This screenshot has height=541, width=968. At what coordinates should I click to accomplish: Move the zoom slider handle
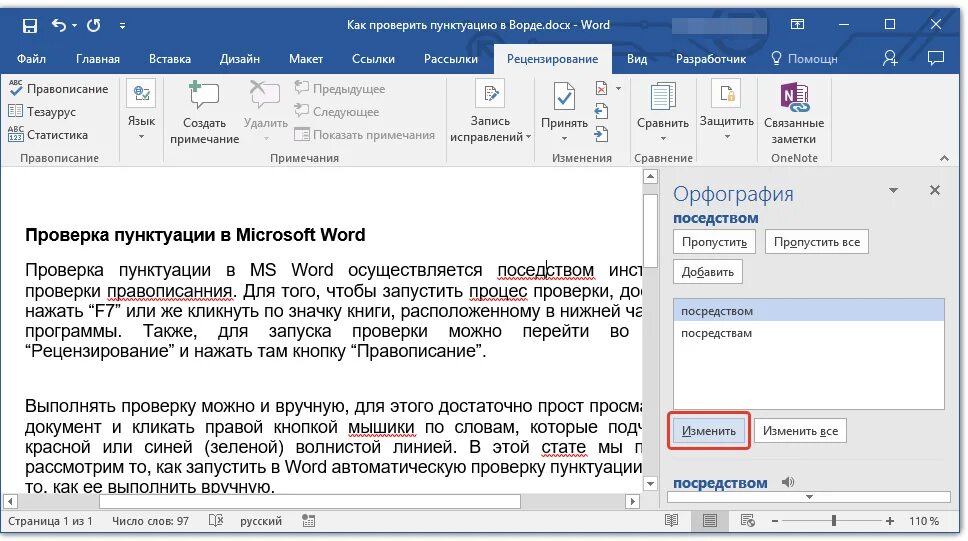click(x=833, y=521)
